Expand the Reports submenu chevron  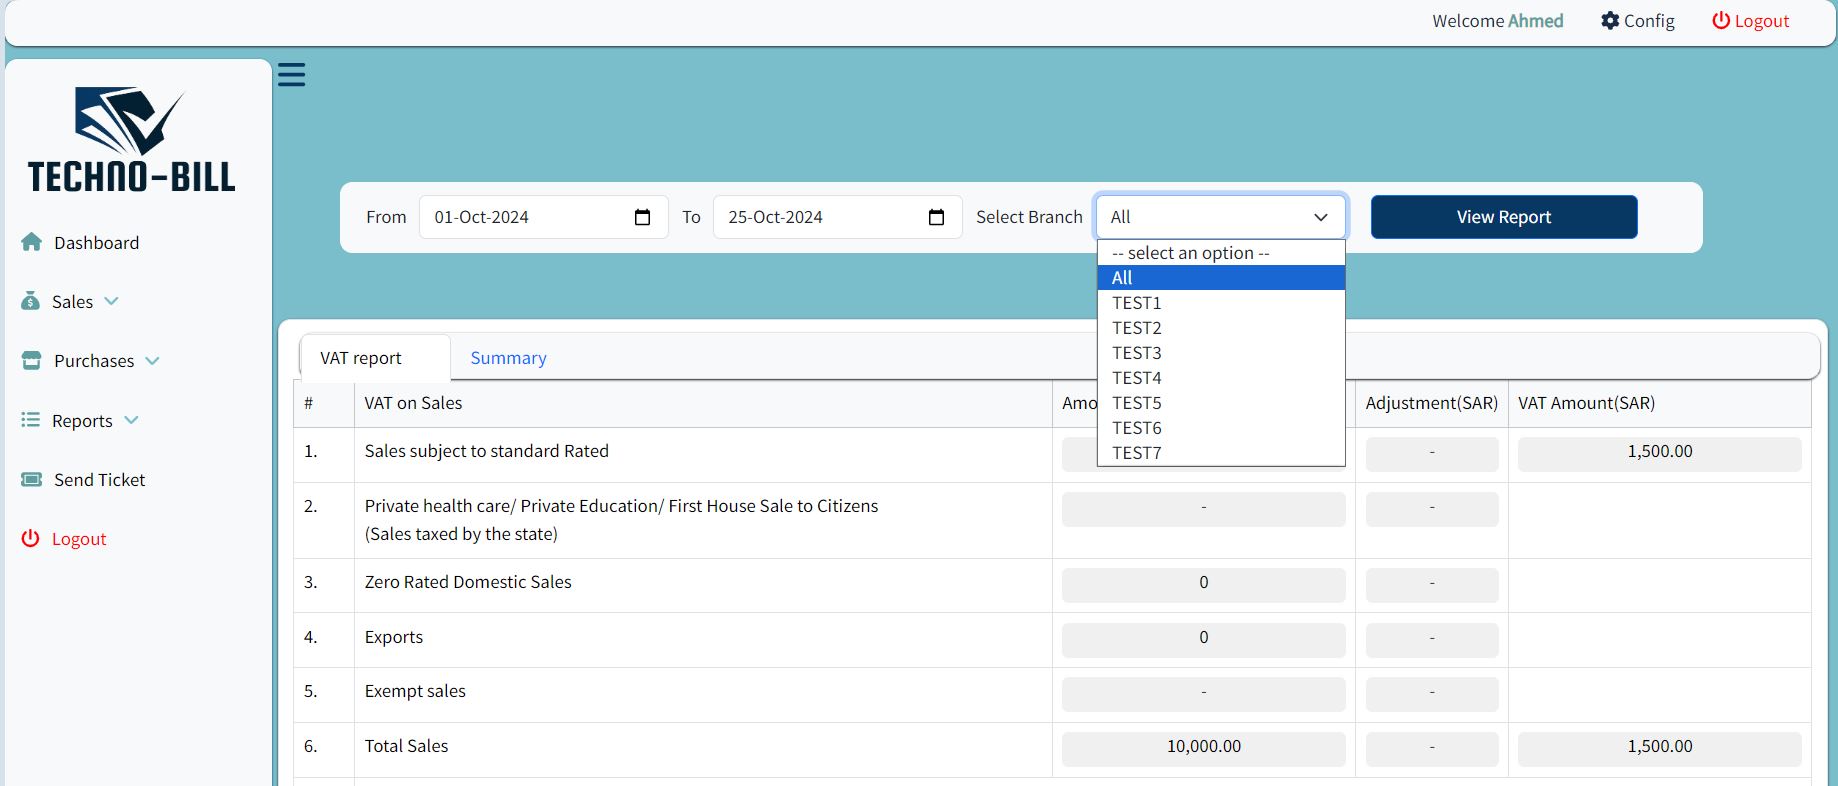tap(131, 420)
